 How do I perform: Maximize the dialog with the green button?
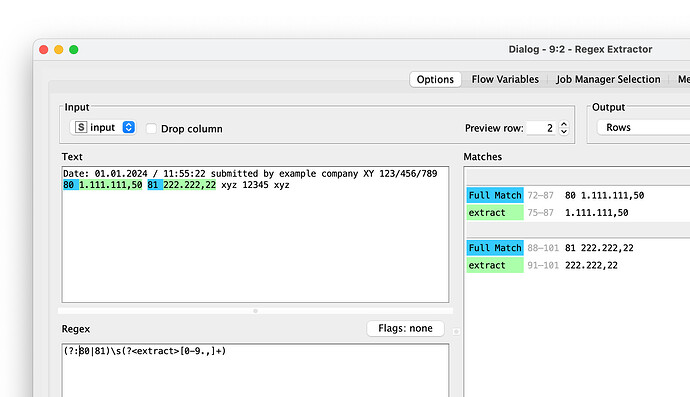74,49
